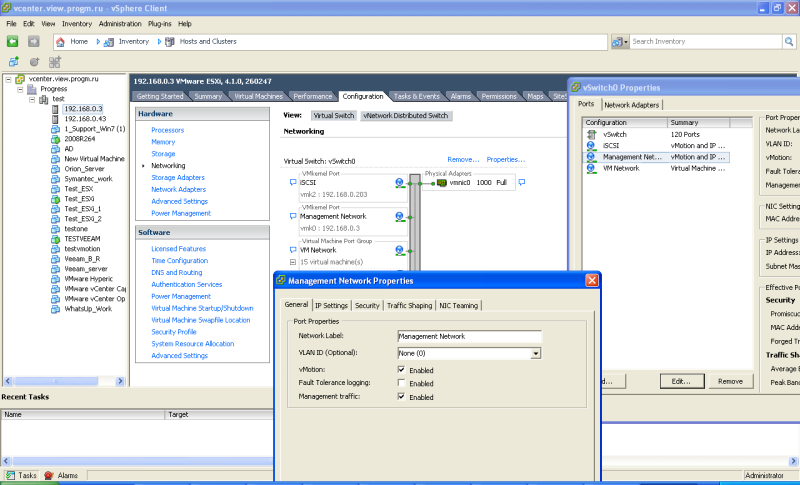800x485 pixels.
Task: Click the search magnifier icon
Action: [789, 42]
